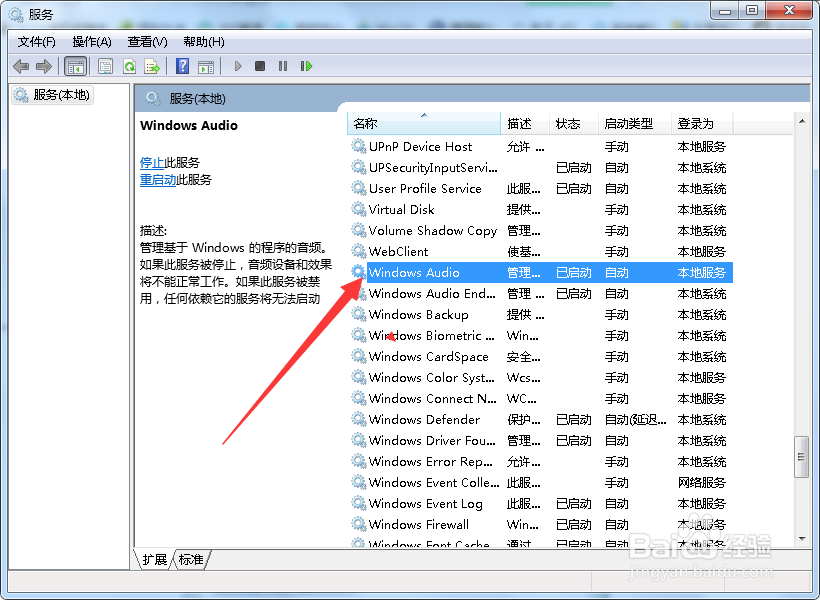Click the Restart Service icon
The image size is (820, 600).
pos(306,66)
